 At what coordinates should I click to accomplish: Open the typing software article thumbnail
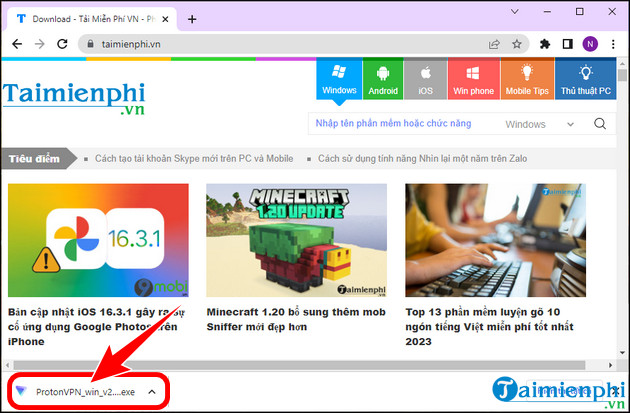coord(495,240)
